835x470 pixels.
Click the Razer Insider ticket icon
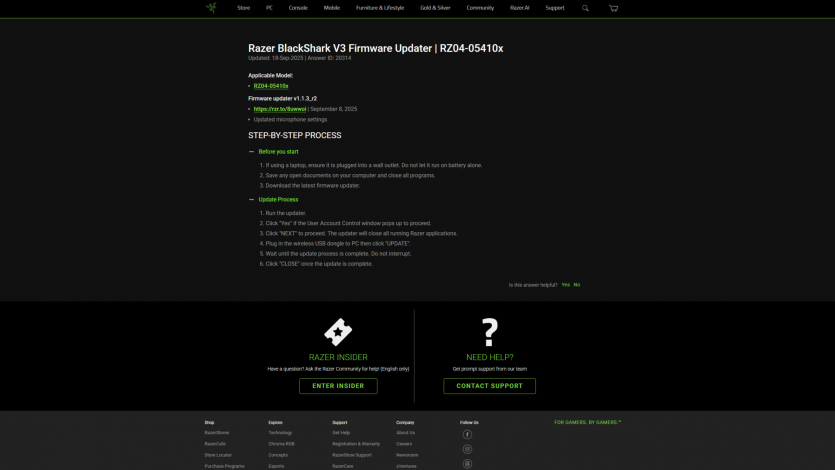(338, 332)
